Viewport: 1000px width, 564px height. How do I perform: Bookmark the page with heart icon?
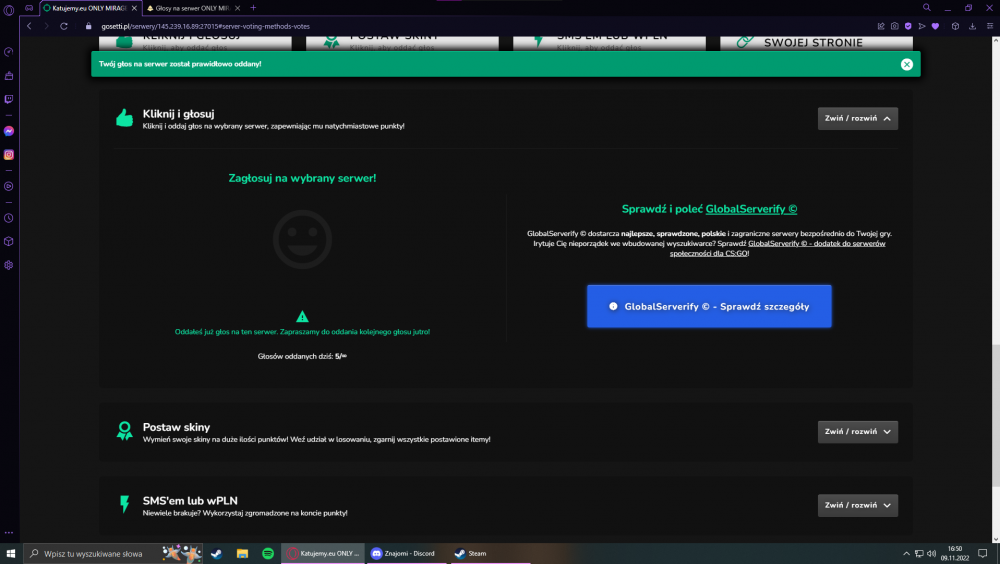936,26
